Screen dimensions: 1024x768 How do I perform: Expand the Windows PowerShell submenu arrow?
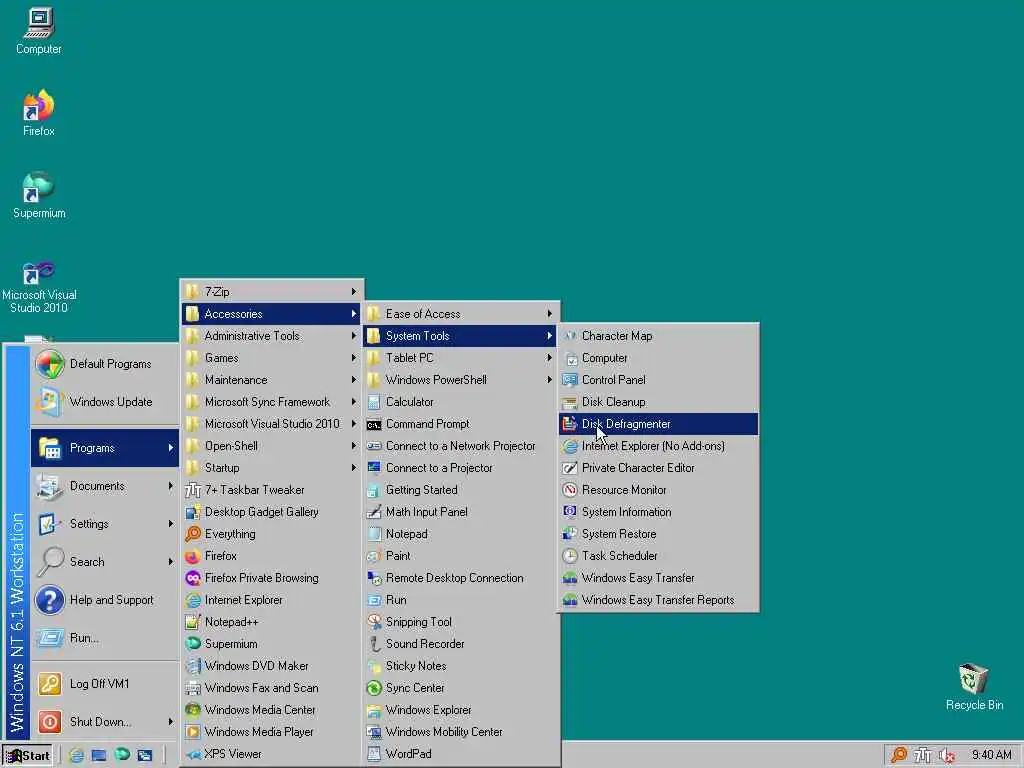pos(549,379)
